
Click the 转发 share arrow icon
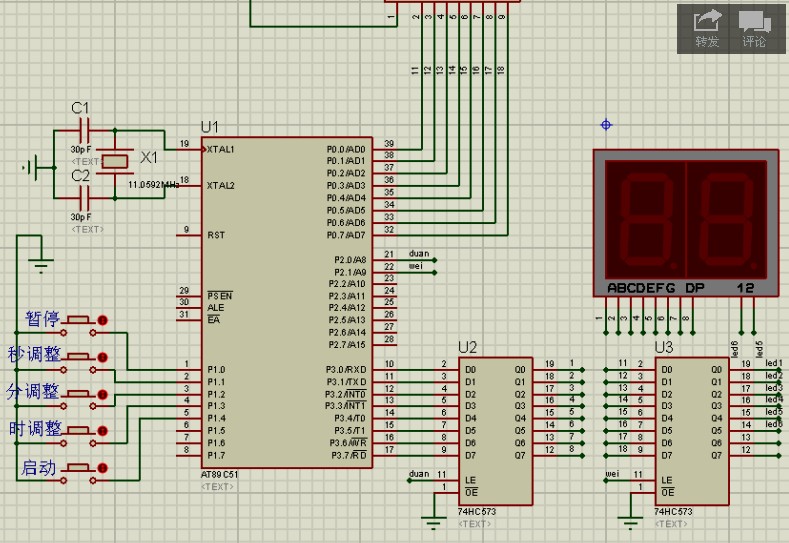point(707,20)
